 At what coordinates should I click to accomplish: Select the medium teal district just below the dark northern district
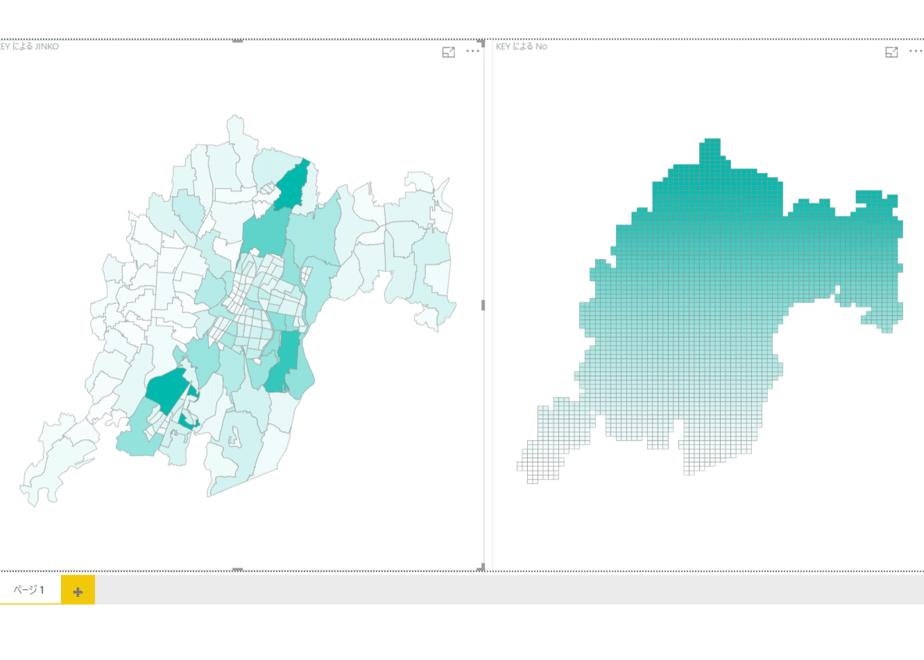[x=263, y=232]
